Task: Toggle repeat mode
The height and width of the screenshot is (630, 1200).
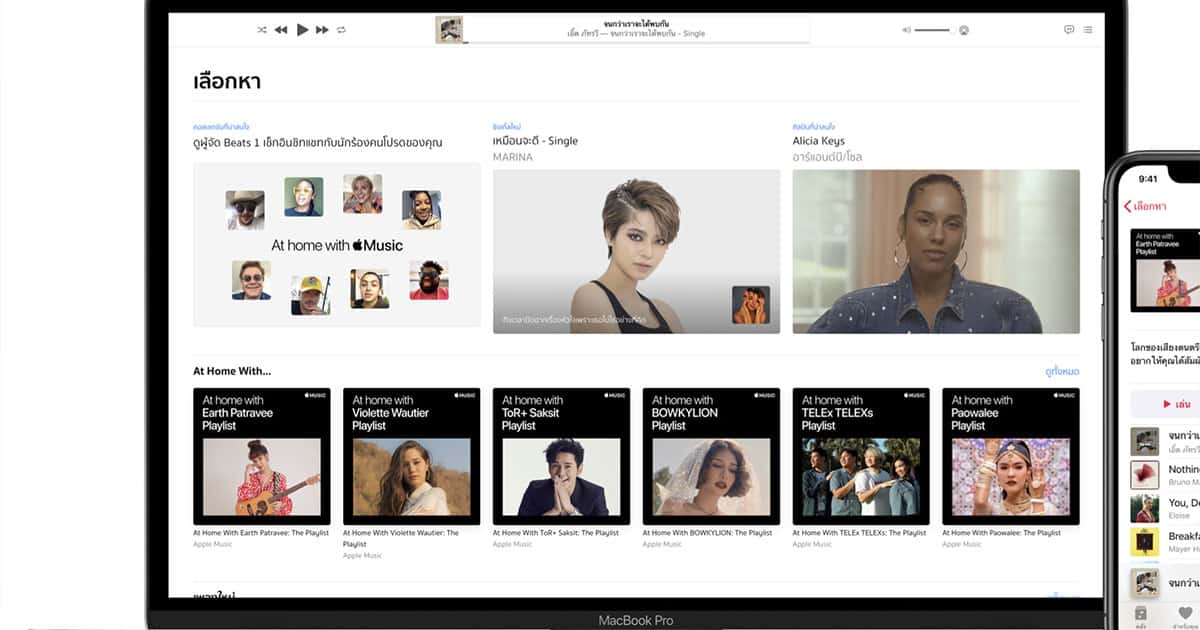Action: 341,30
